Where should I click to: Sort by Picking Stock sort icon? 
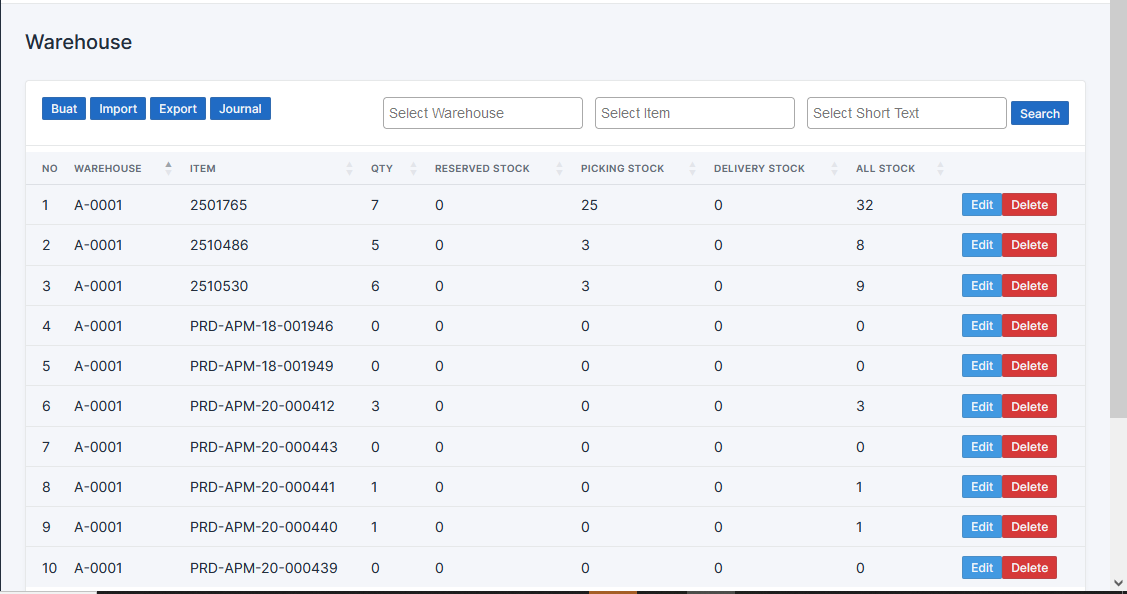692,168
